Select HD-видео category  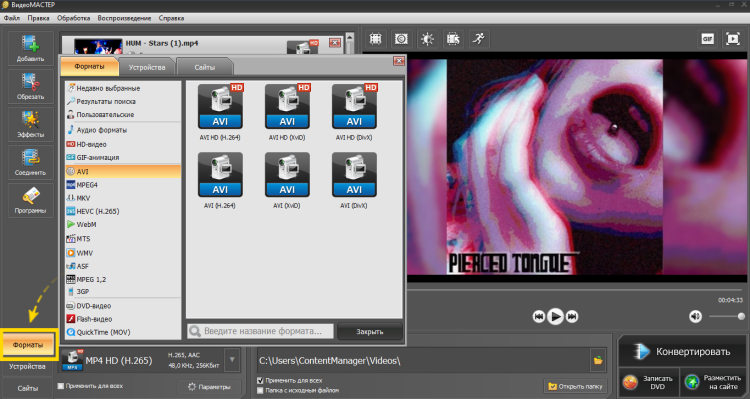point(123,144)
